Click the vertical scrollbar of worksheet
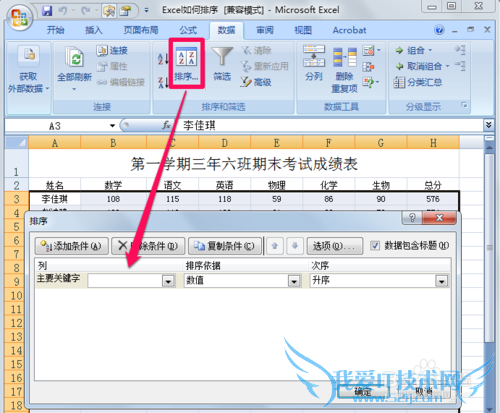 (489, 247)
